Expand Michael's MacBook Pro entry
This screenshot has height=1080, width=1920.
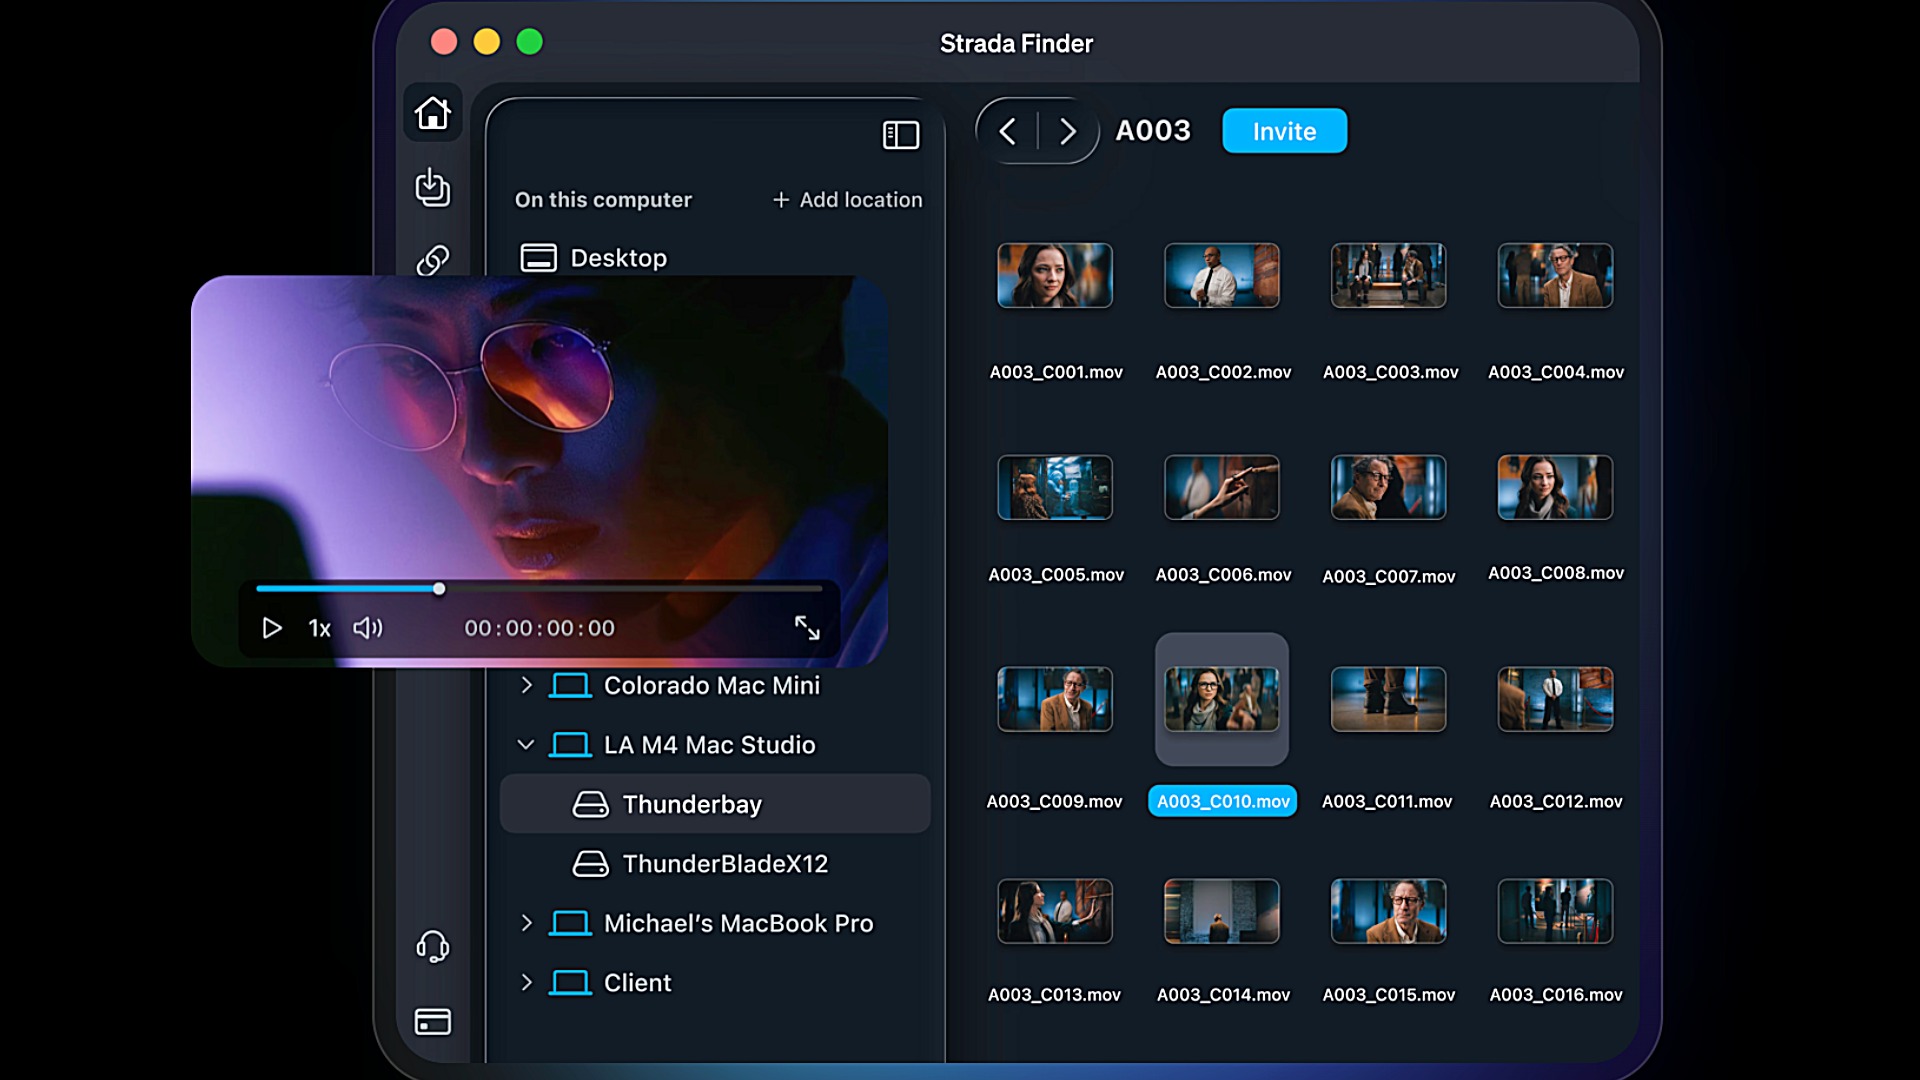(526, 923)
